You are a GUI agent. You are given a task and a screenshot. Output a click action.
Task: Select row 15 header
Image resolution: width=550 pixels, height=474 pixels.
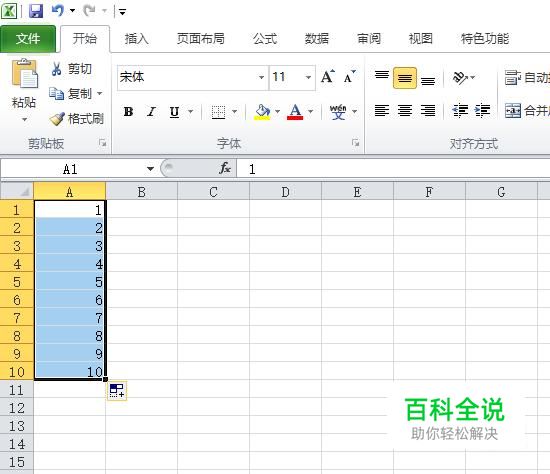[17, 462]
